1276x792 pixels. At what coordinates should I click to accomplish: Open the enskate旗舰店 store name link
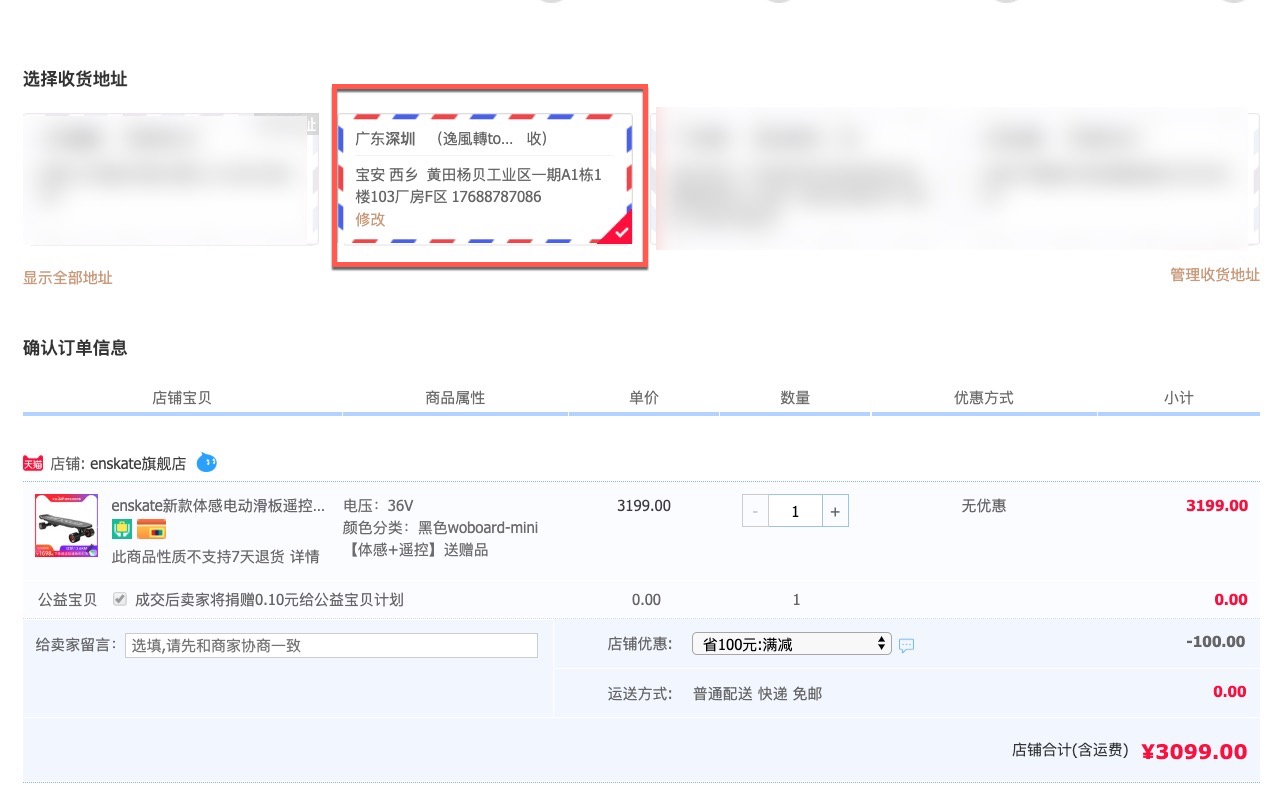pos(138,464)
